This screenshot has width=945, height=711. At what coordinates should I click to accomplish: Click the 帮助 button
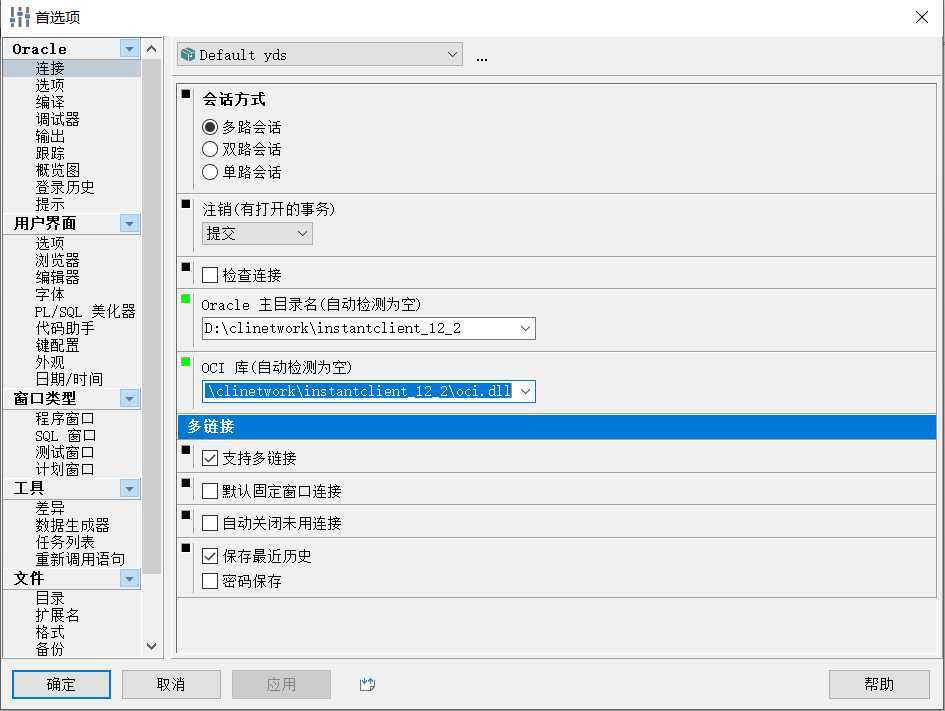coord(879,684)
